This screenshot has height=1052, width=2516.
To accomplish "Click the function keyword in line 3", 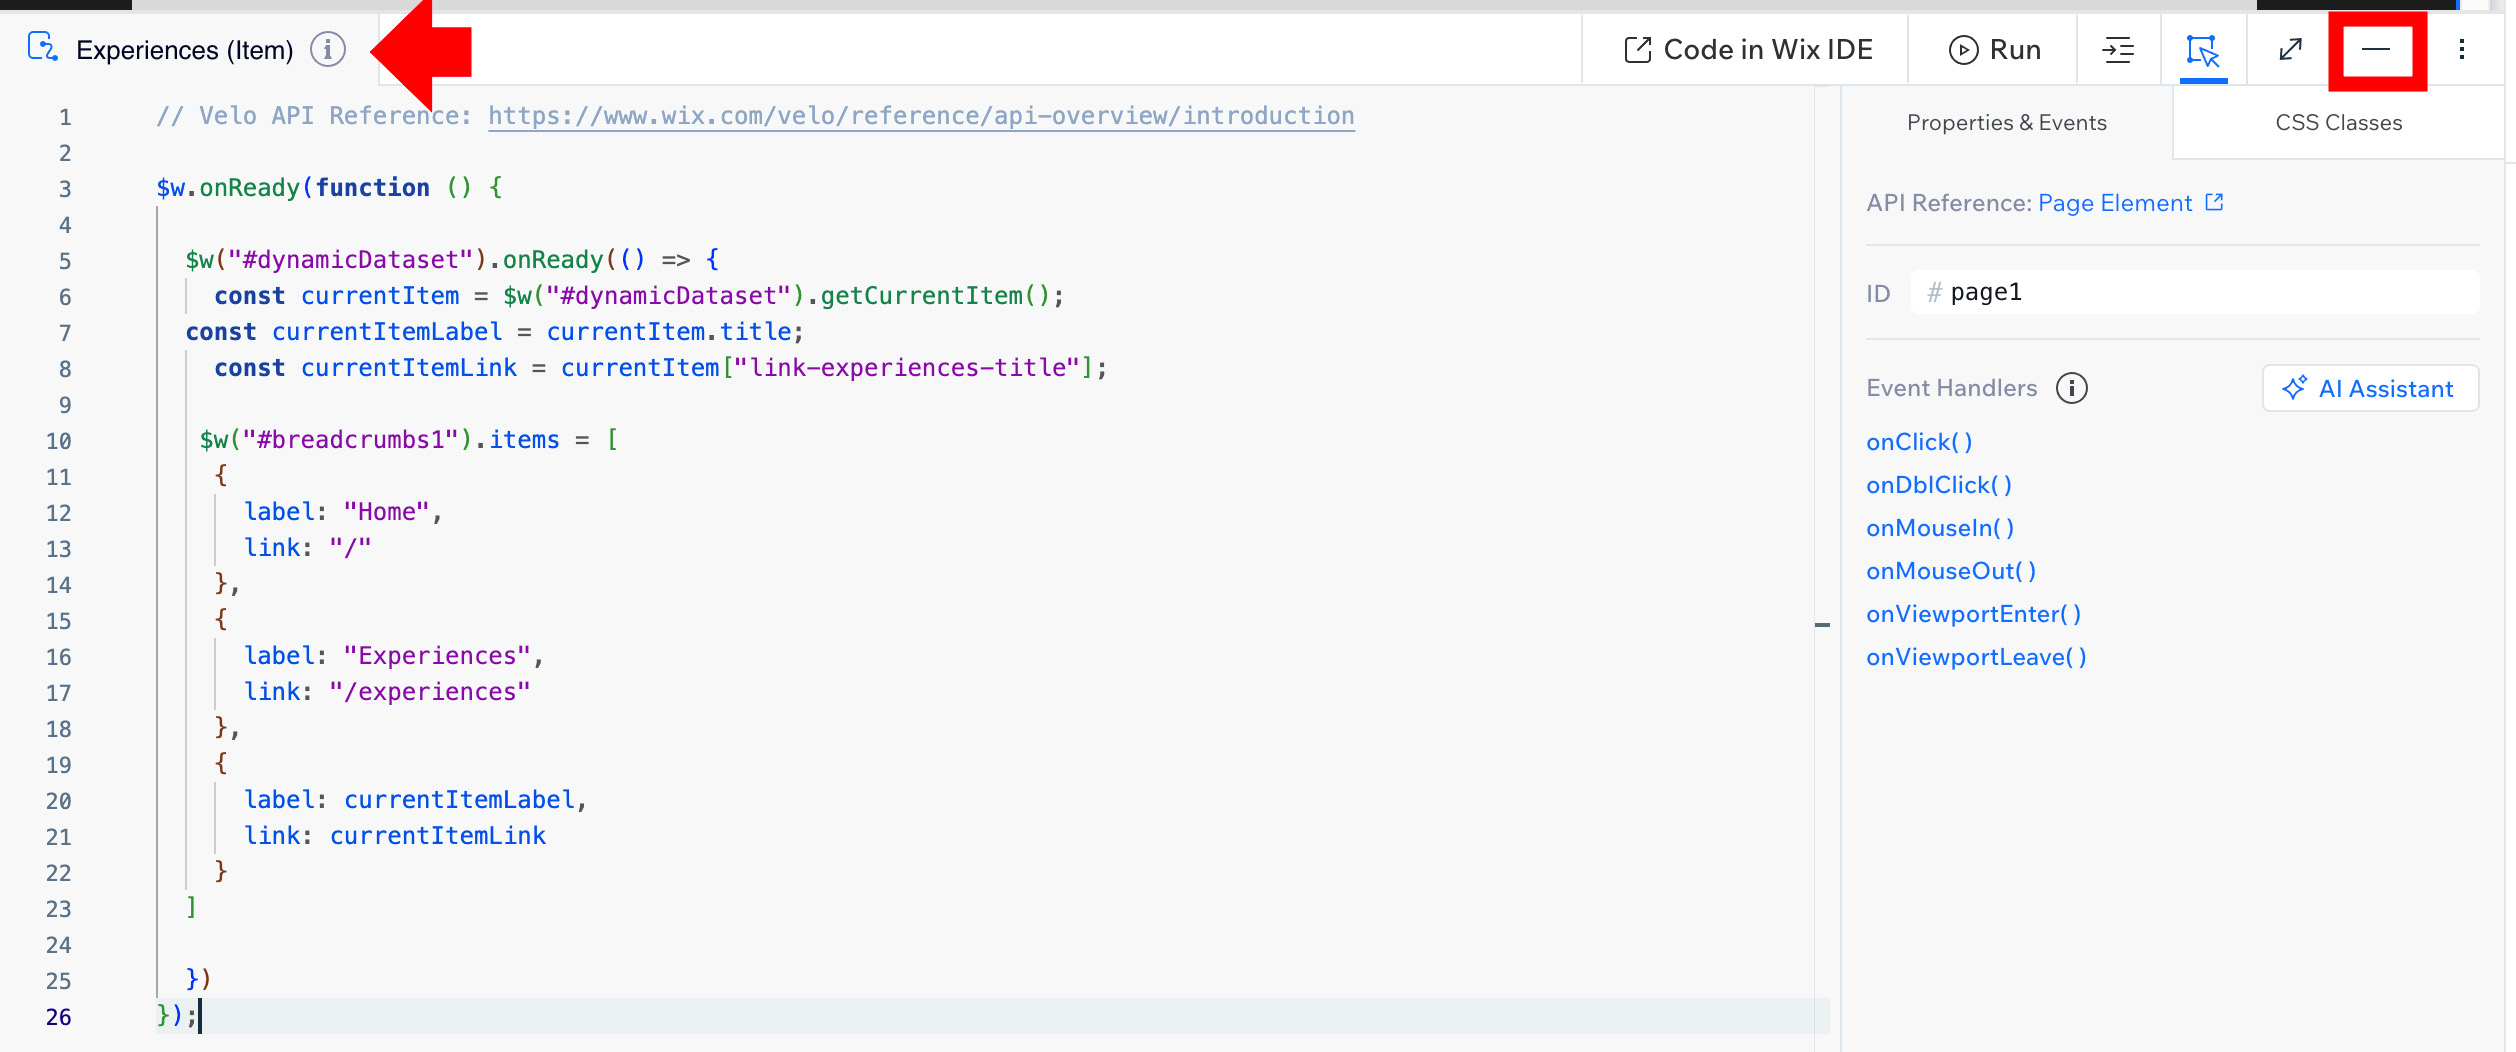I will coord(373,188).
